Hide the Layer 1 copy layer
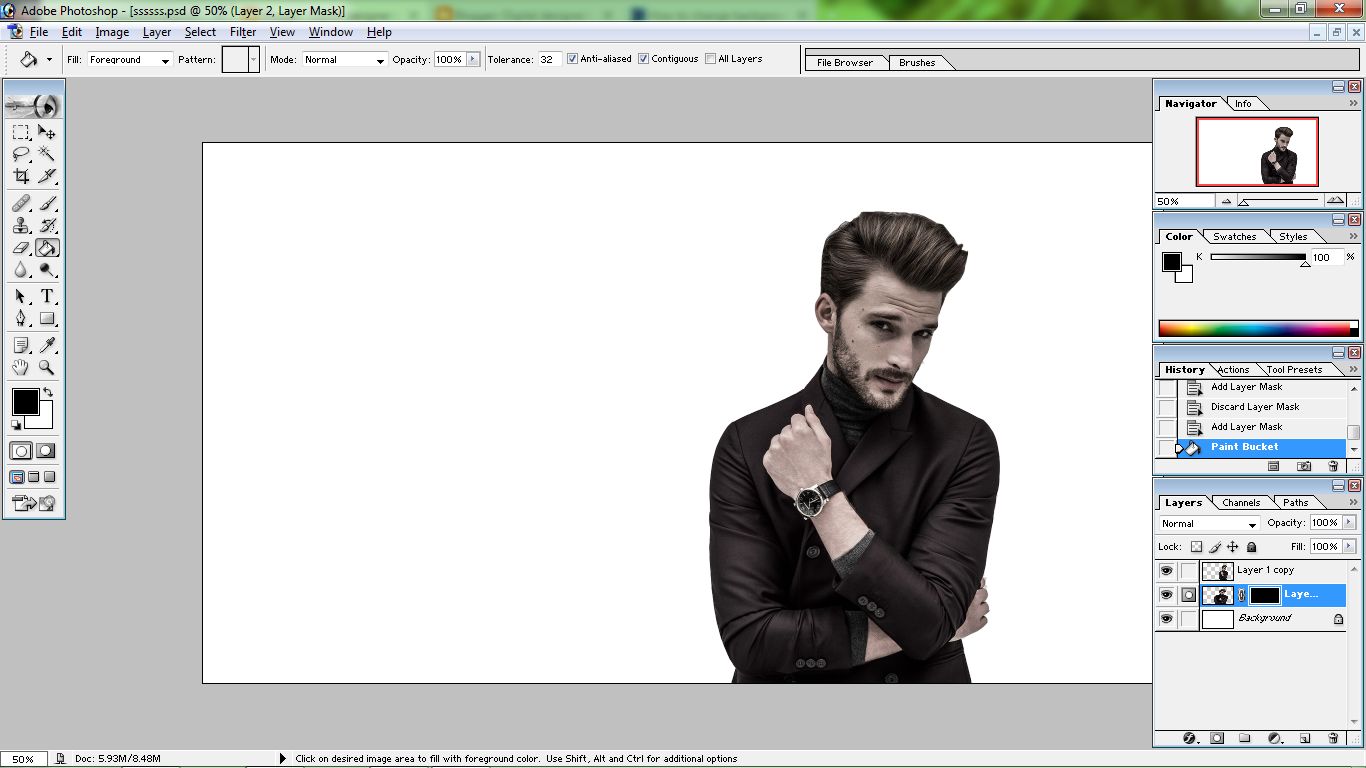 1166,571
